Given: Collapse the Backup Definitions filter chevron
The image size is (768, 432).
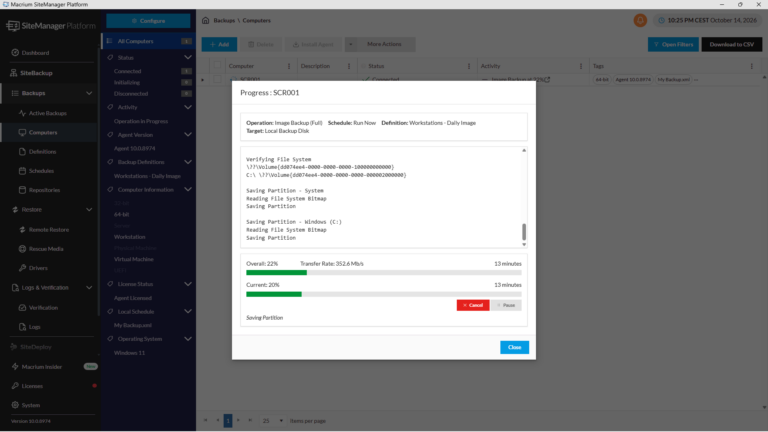Looking at the screenshot, I should coord(188,162).
